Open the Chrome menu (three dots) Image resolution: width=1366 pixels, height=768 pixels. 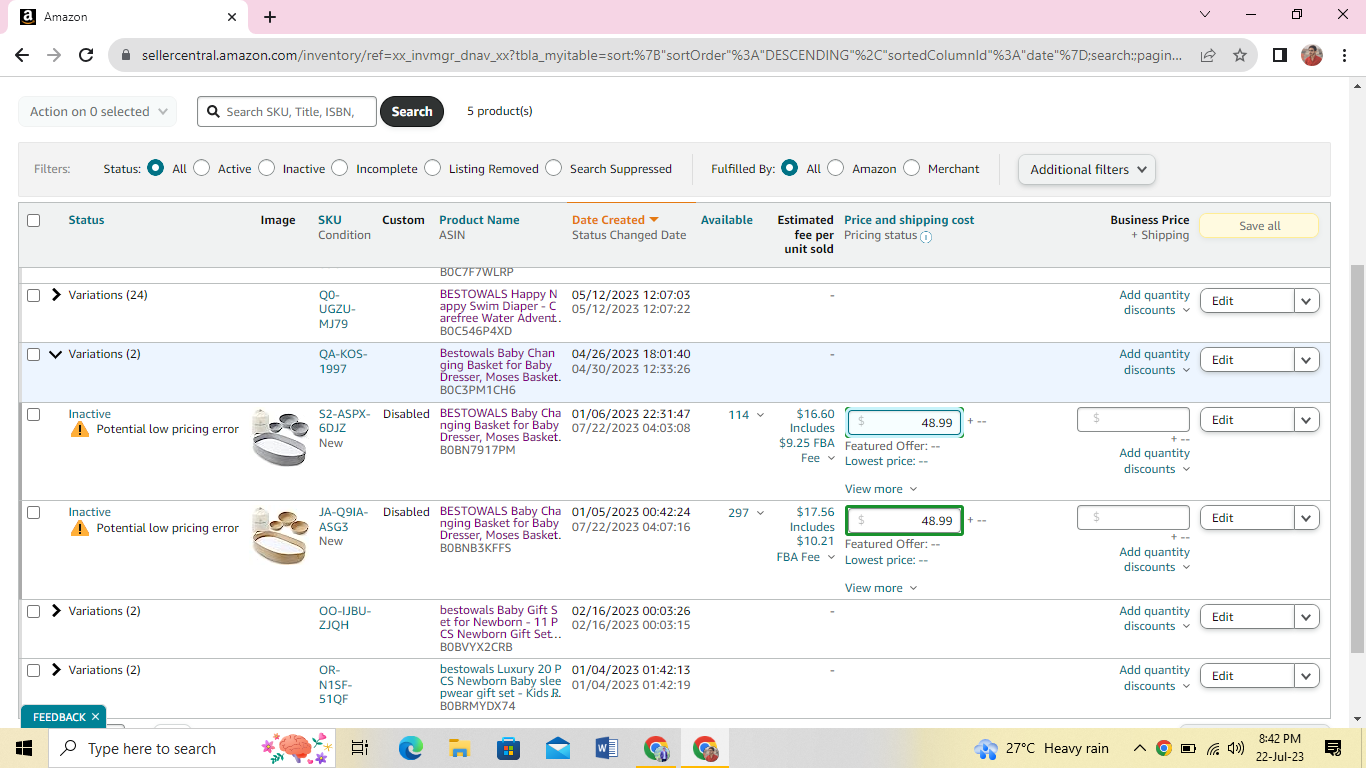click(1344, 55)
